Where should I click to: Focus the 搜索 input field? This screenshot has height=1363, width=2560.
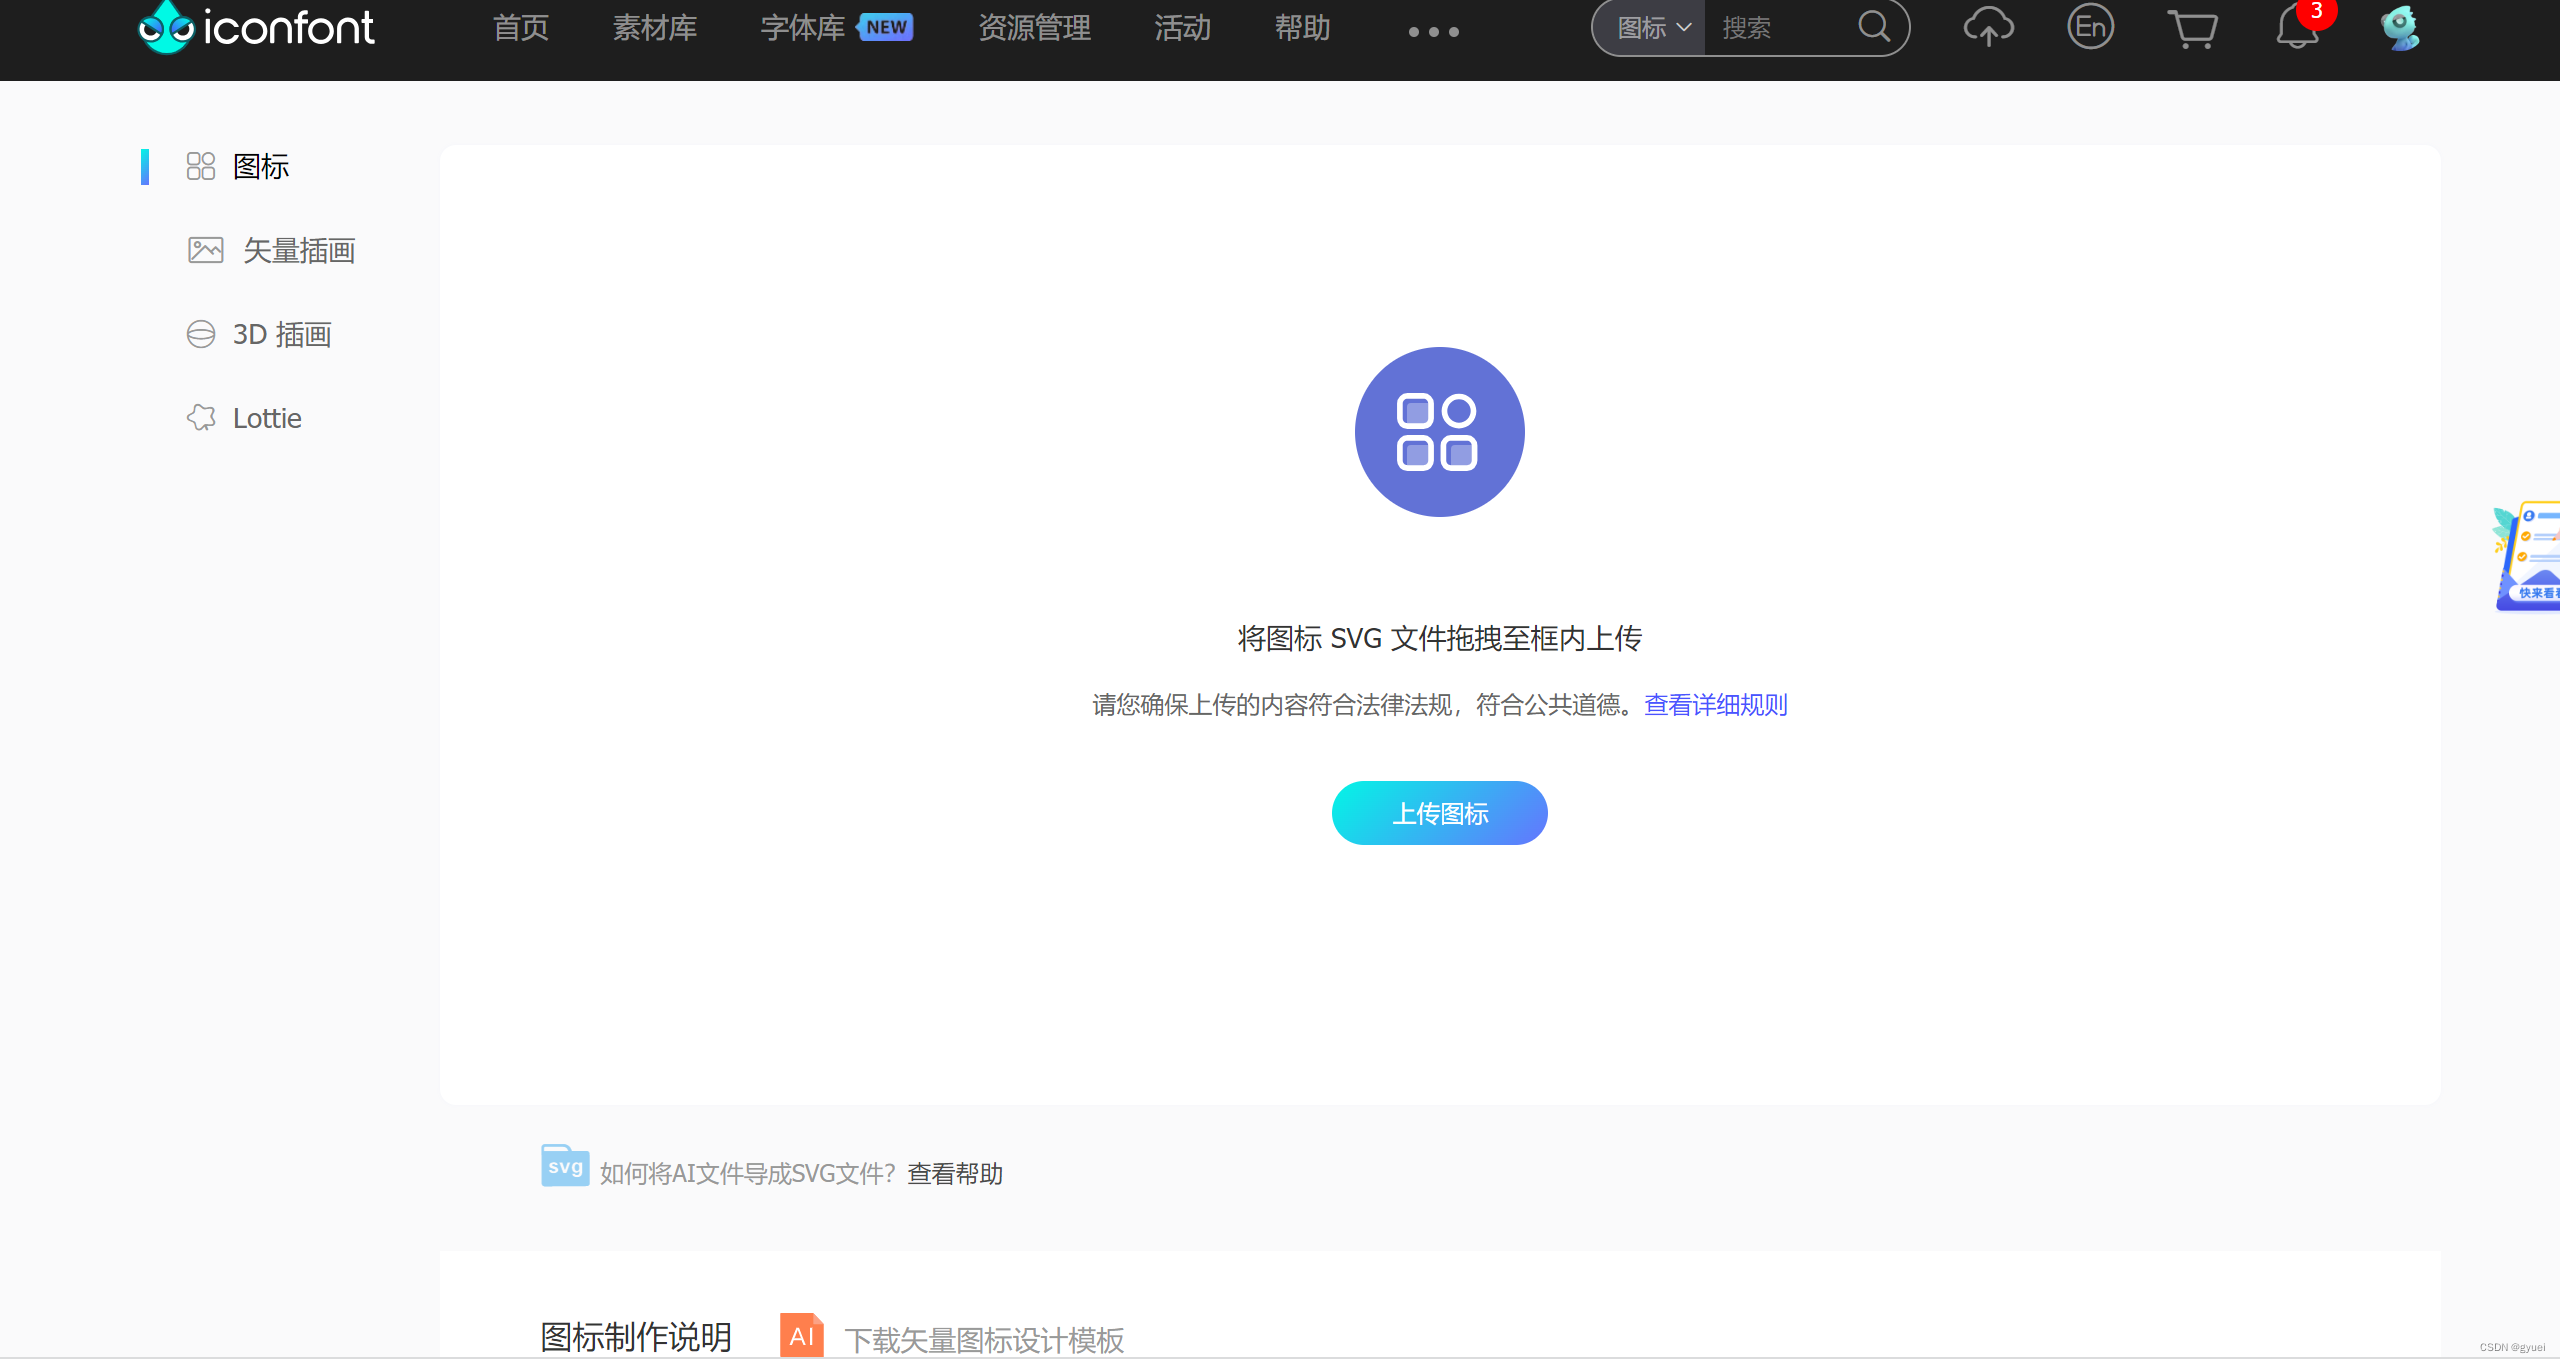pyautogui.click(x=1780, y=28)
